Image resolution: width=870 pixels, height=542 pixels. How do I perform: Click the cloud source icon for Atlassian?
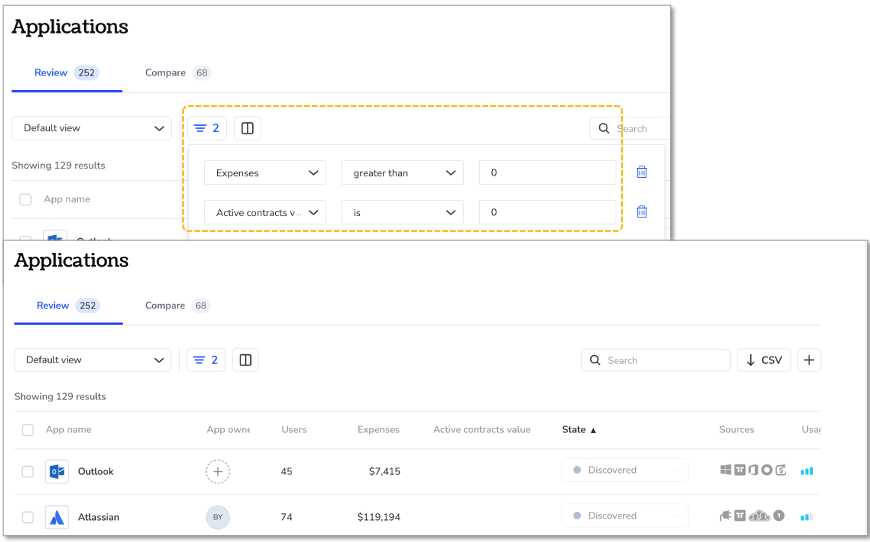point(760,516)
